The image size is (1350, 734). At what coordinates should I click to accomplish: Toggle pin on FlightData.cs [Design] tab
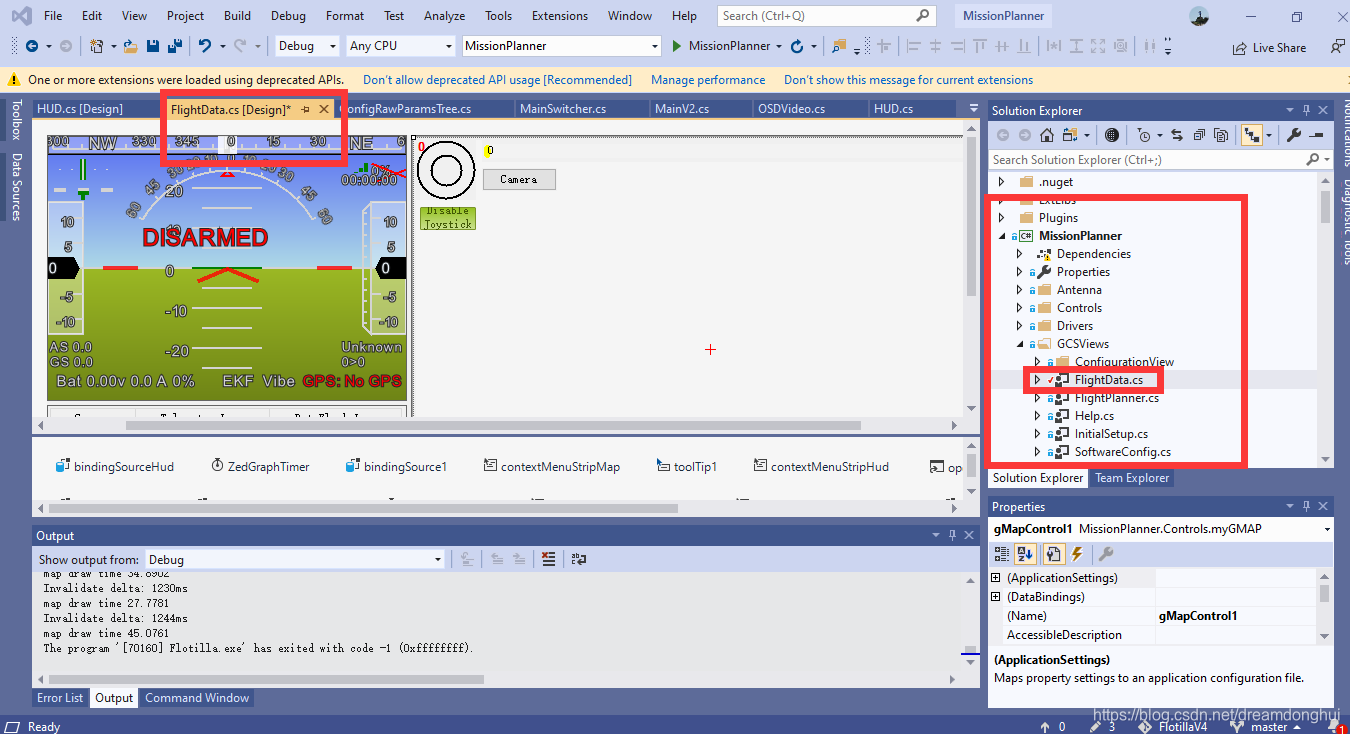pos(305,109)
